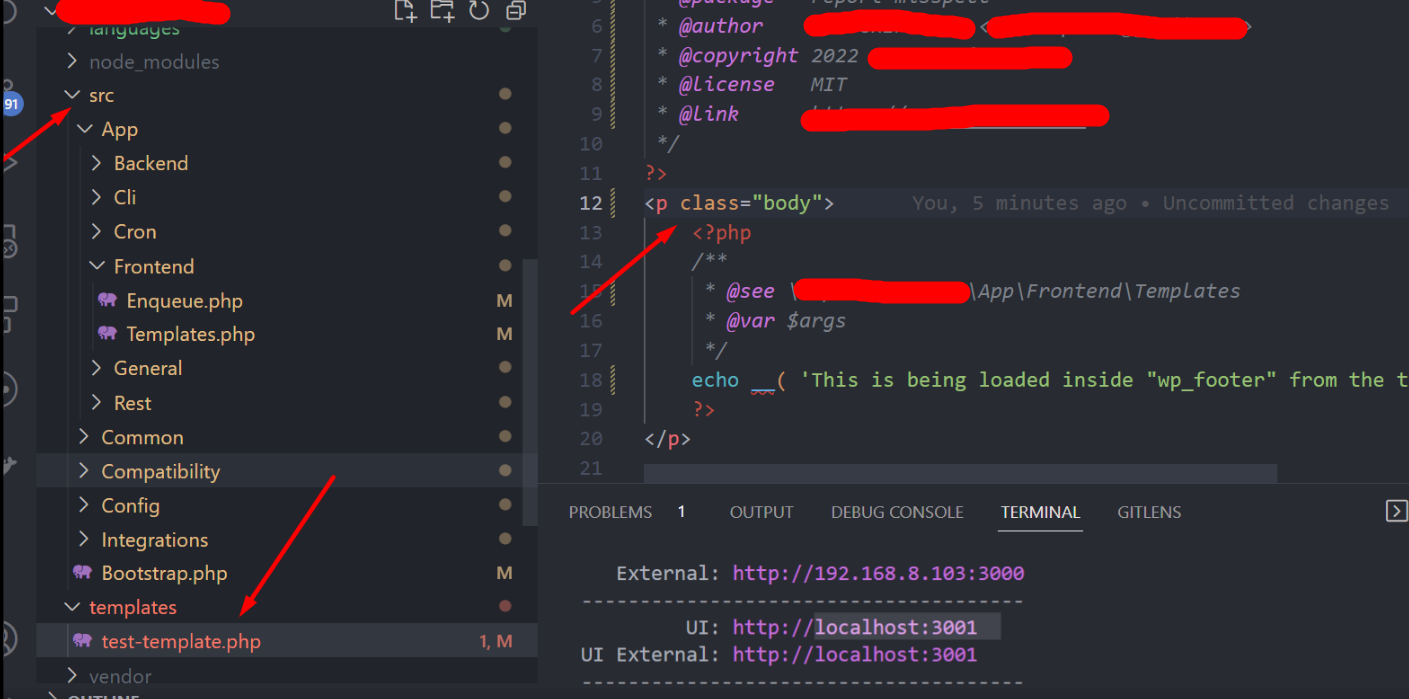
Task: Expand the General folder
Action: pos(96,368)
